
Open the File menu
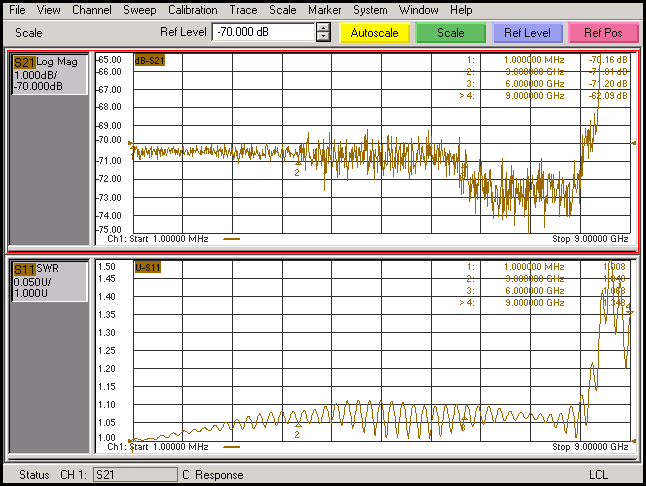pyautogui.click(x=17, y=9)
